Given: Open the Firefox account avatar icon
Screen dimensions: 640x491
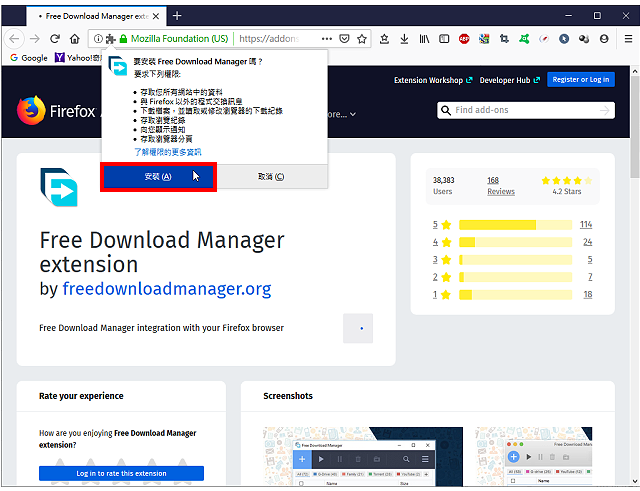Looking at the screenshot, I should click(x=604, y=39).
